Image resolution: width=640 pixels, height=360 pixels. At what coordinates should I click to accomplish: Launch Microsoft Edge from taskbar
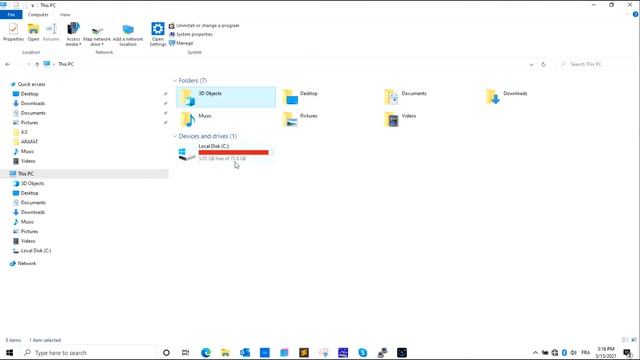click(206, 353)
